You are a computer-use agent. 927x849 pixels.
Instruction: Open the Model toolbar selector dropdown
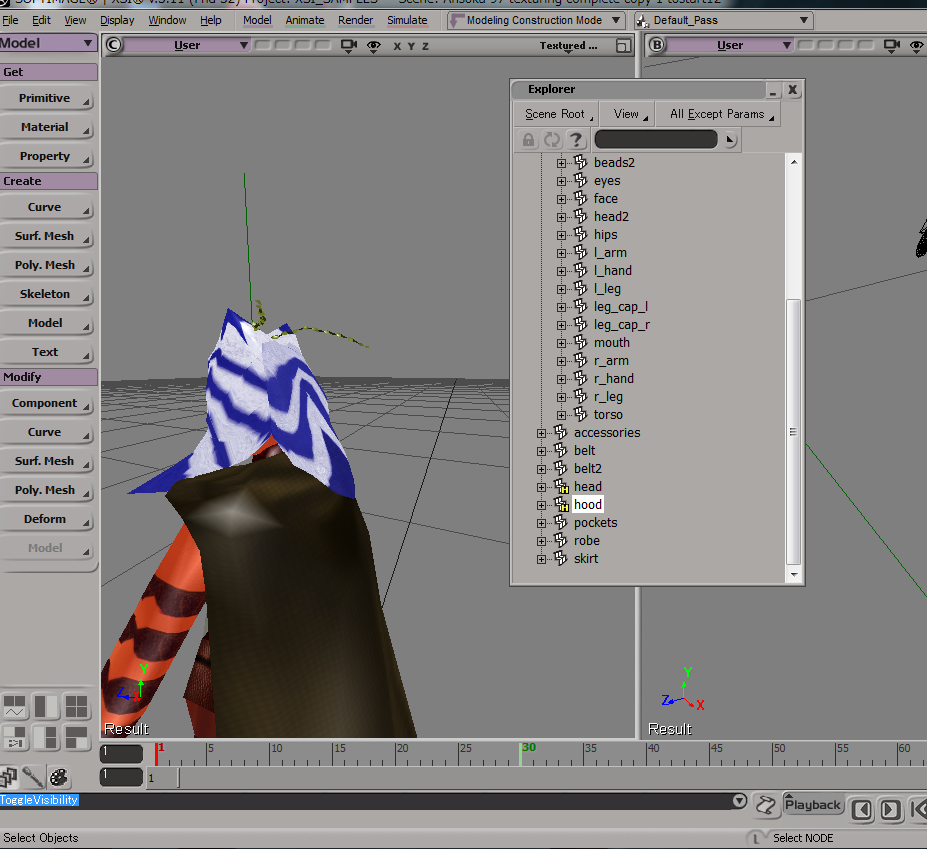click(x=48, y=43)
